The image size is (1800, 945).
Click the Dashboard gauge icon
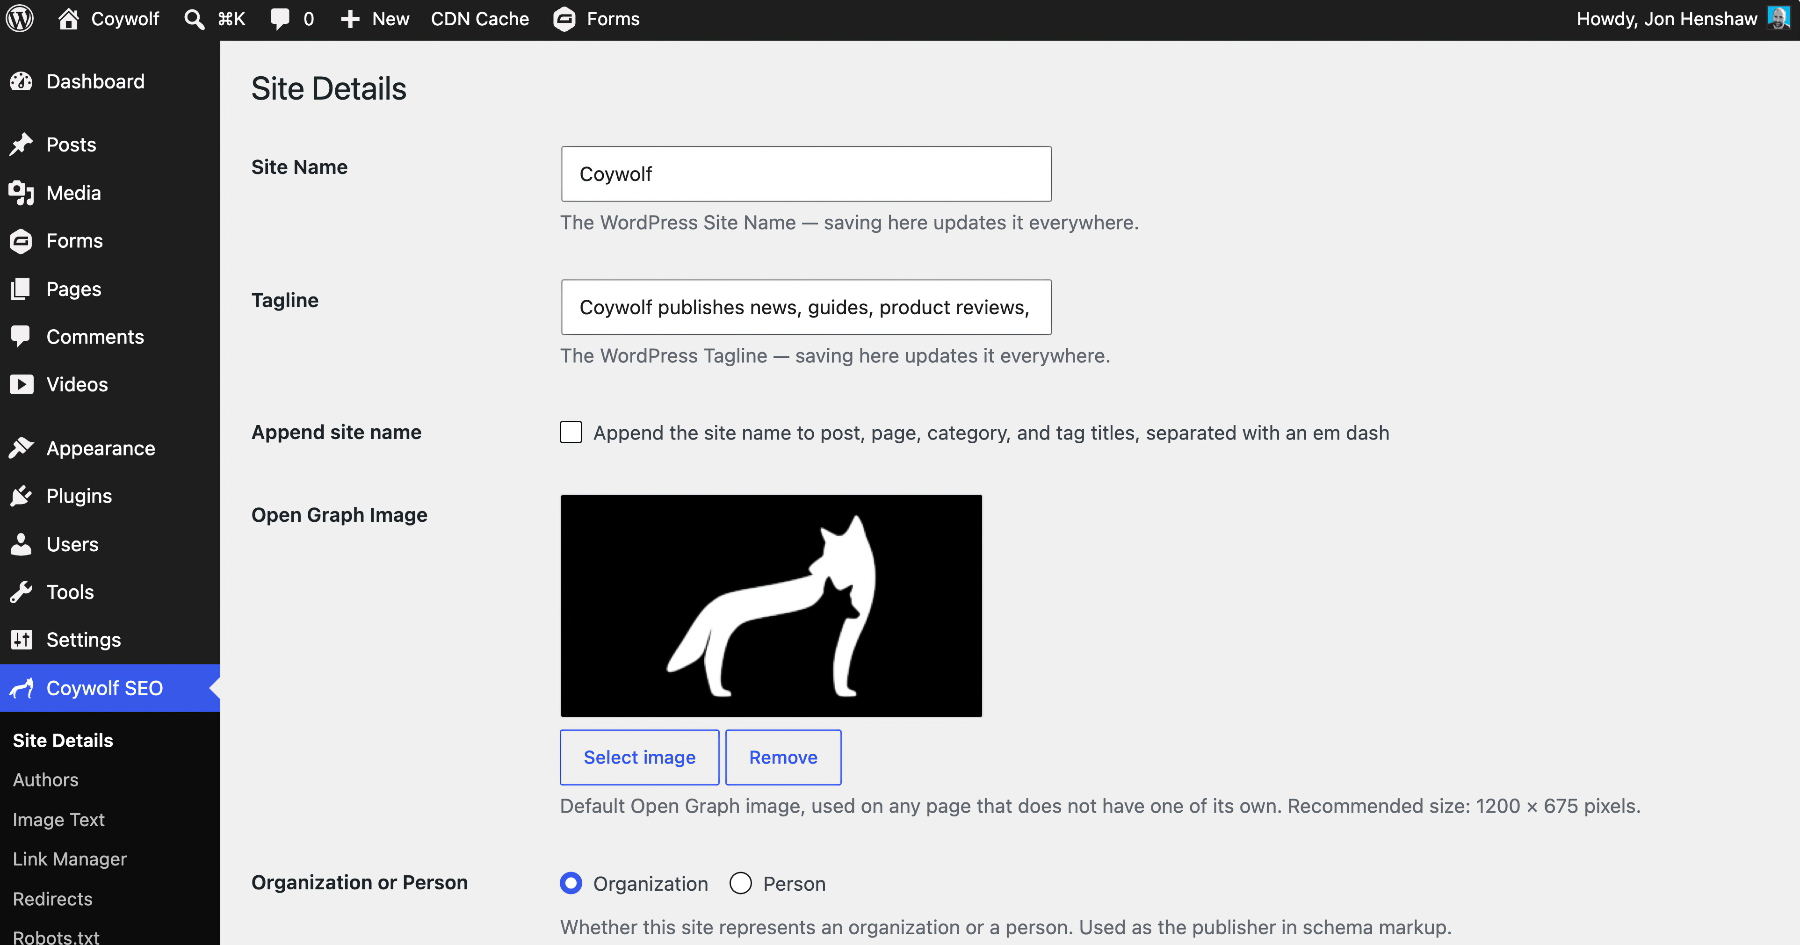point(21,82)
